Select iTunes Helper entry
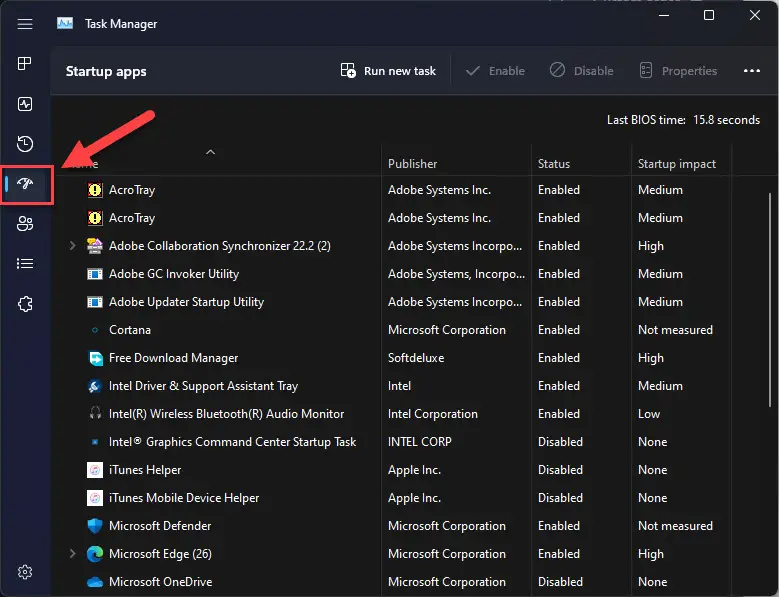This screenshot has height=597, width=779. coord(145,470)
